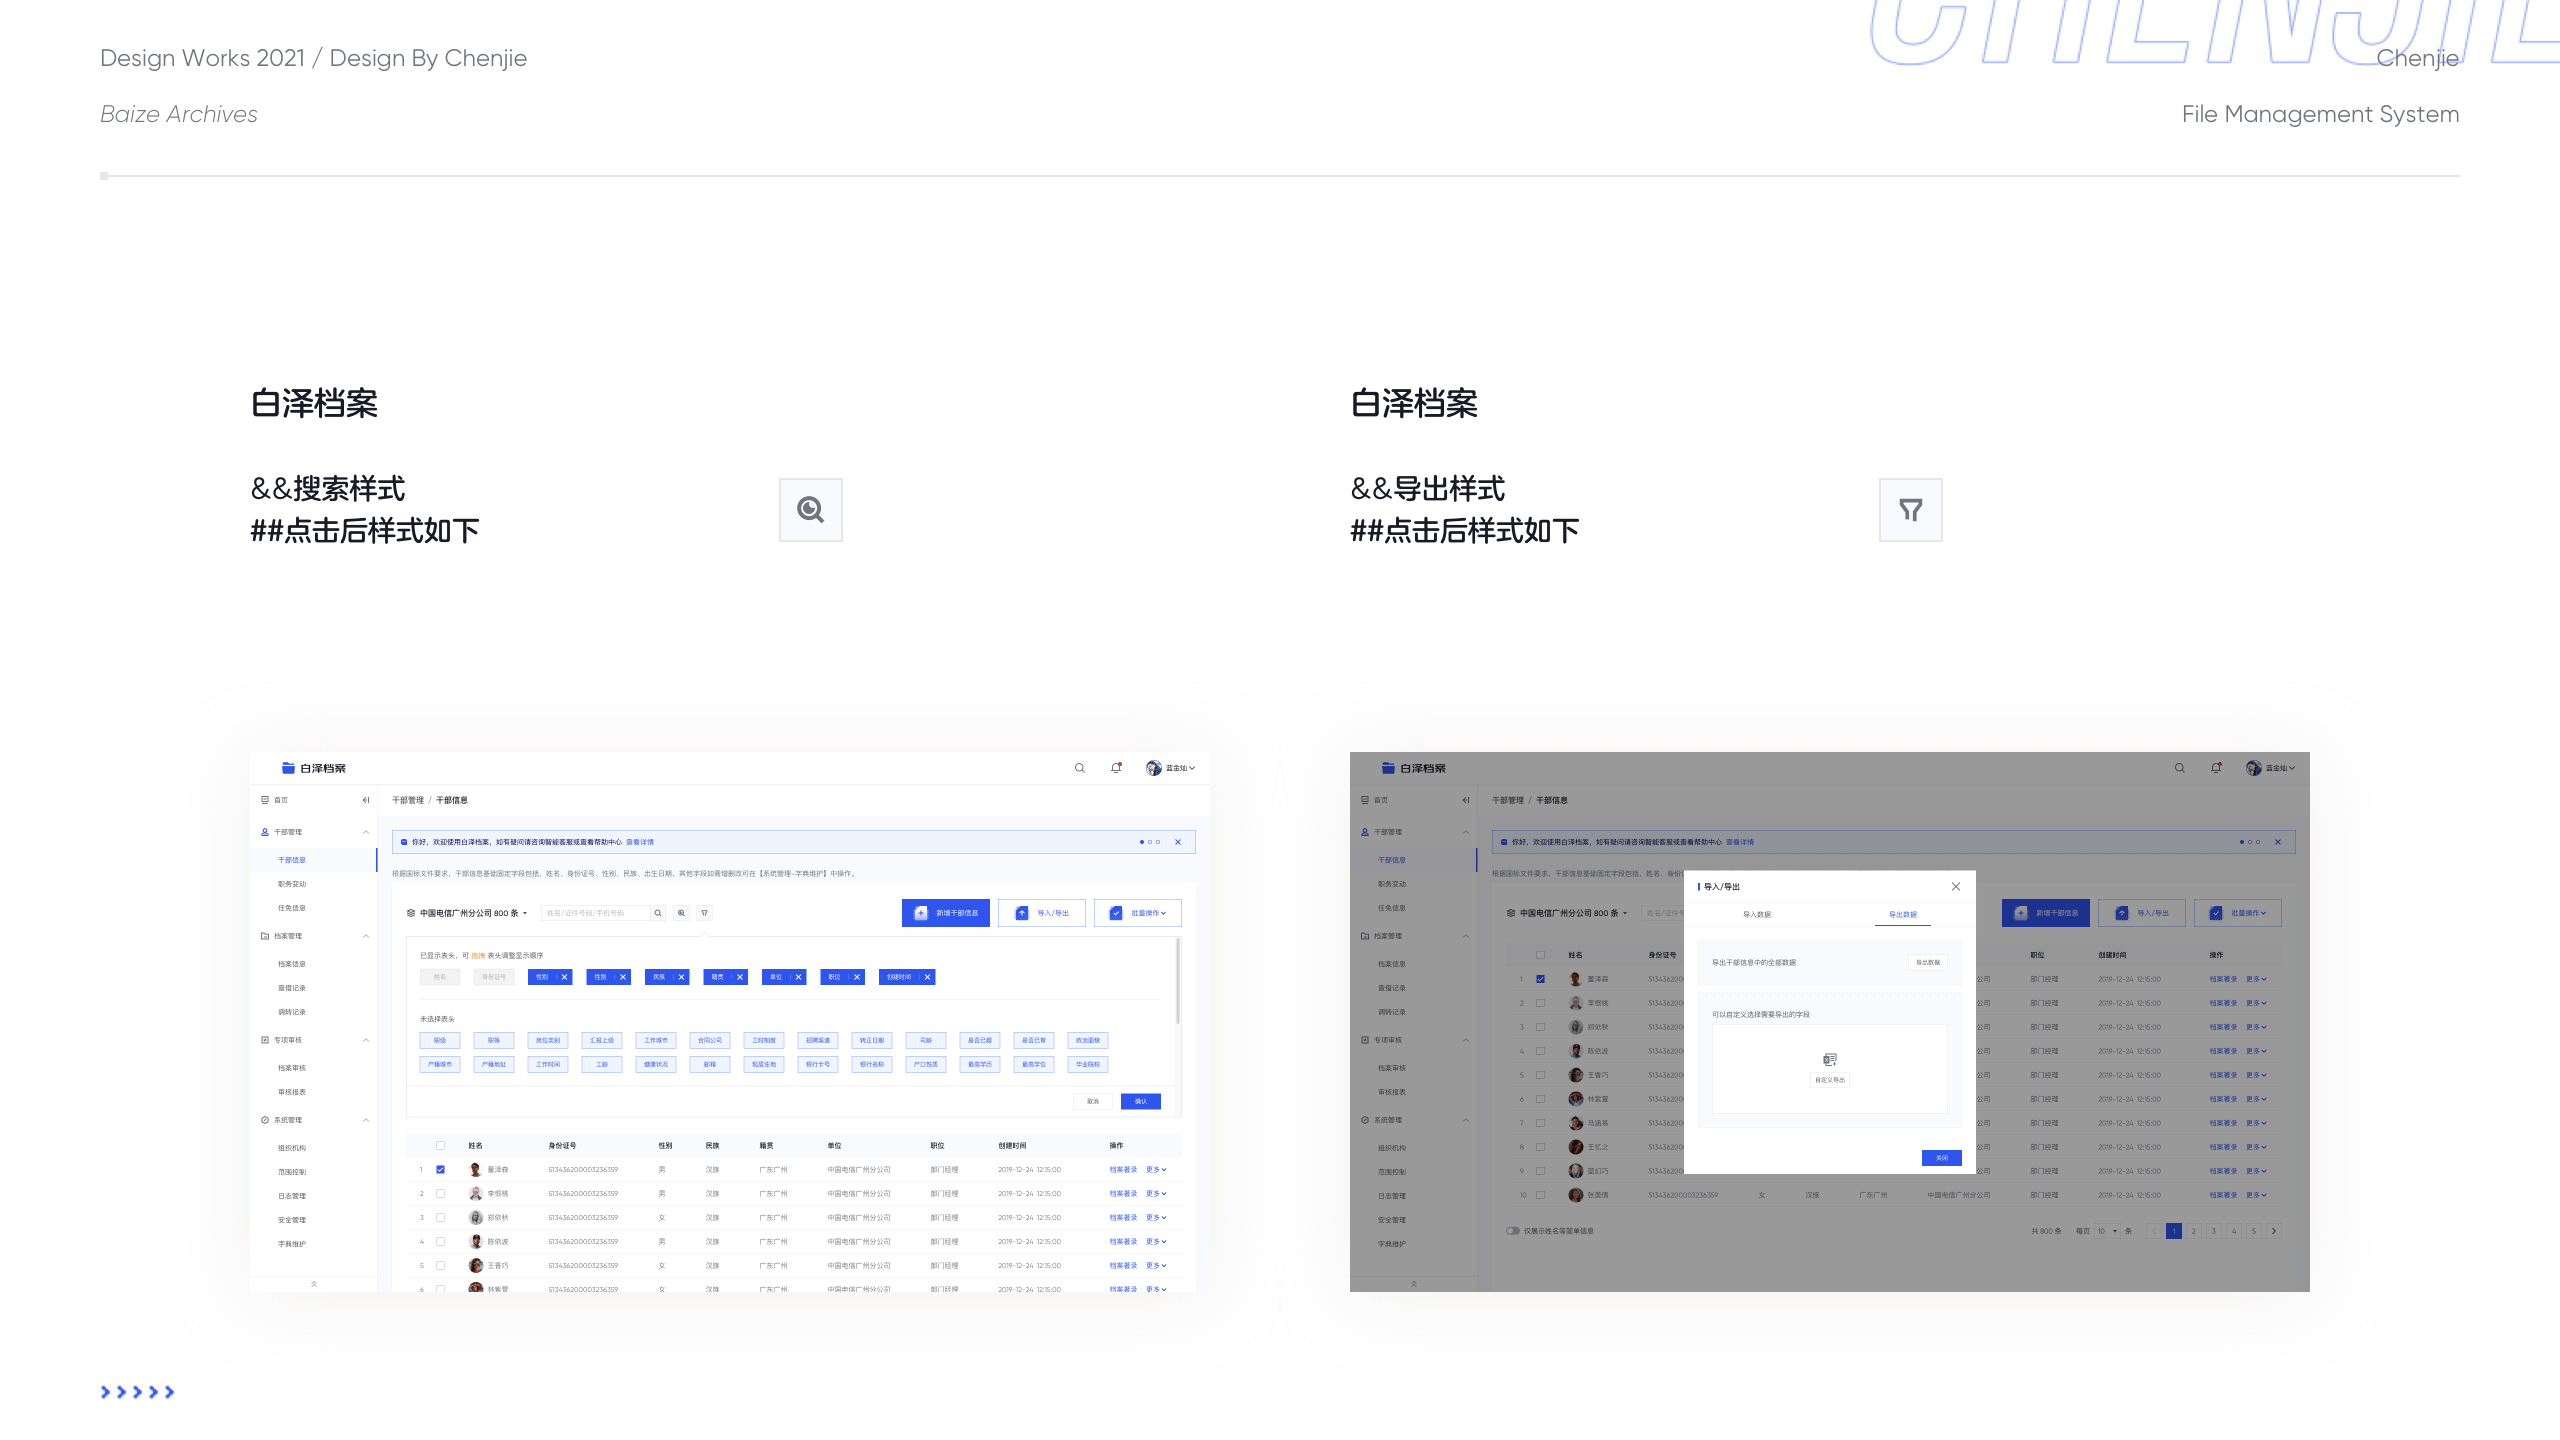Check row 10 张美倩 checkbox in right mockup
Viewport: 2560px width, 1440px height.
1540,1195
